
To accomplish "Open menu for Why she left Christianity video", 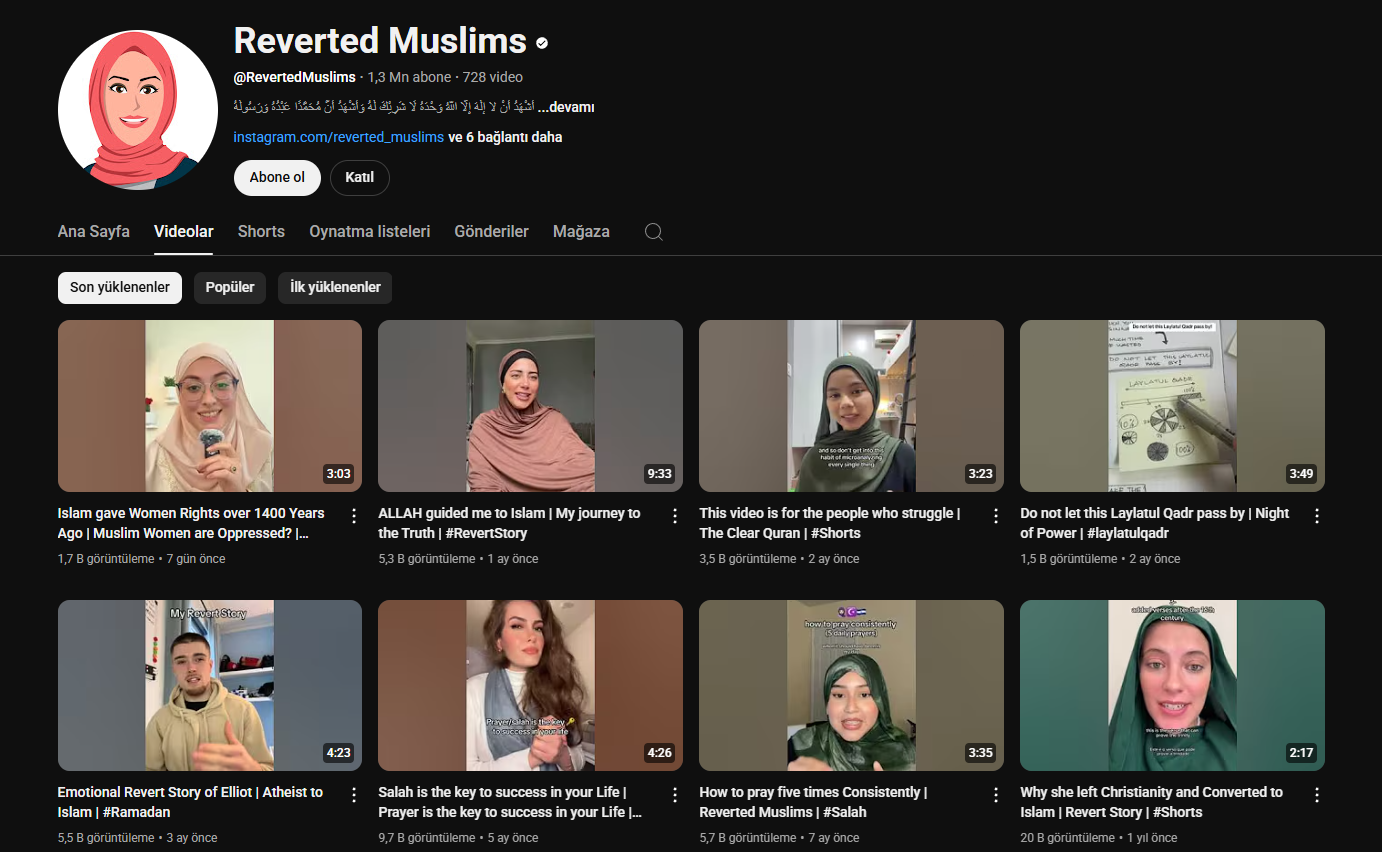I will pos(1316,795).
